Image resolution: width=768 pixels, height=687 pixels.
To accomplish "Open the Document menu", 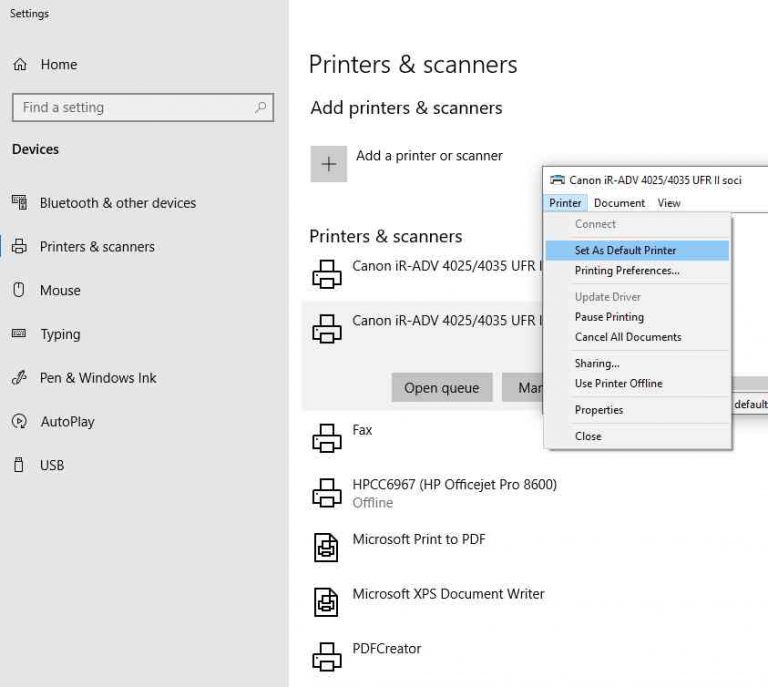I will click(x=619, y=203).
